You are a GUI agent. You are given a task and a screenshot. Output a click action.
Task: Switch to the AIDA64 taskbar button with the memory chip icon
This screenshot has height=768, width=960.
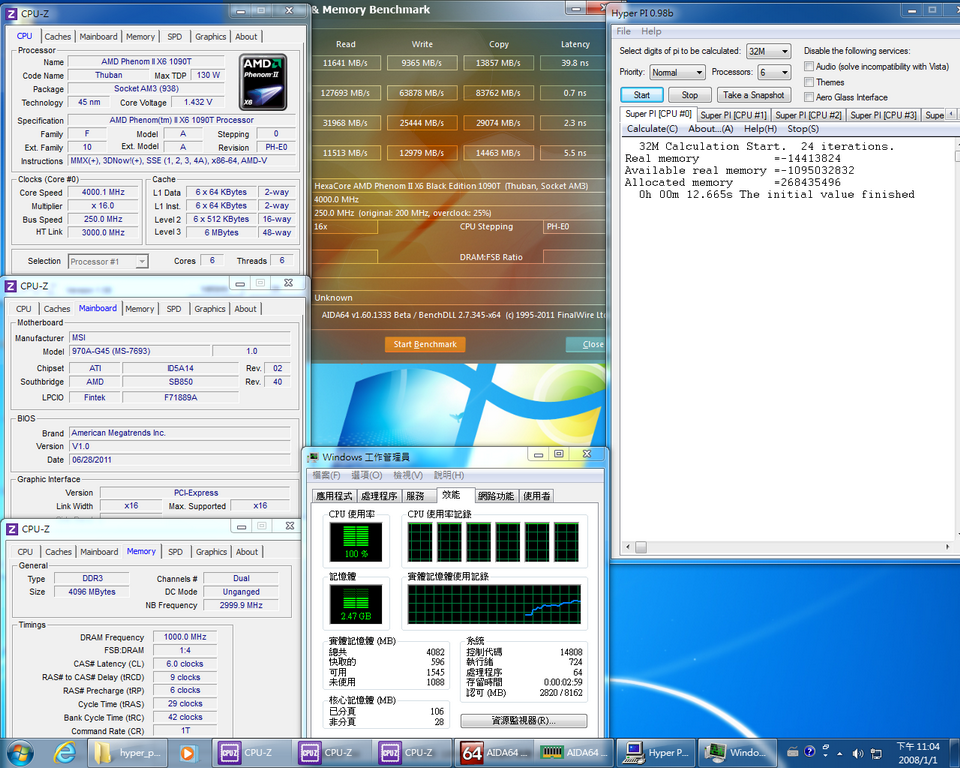pyautogui.click(x=575, y=753)
